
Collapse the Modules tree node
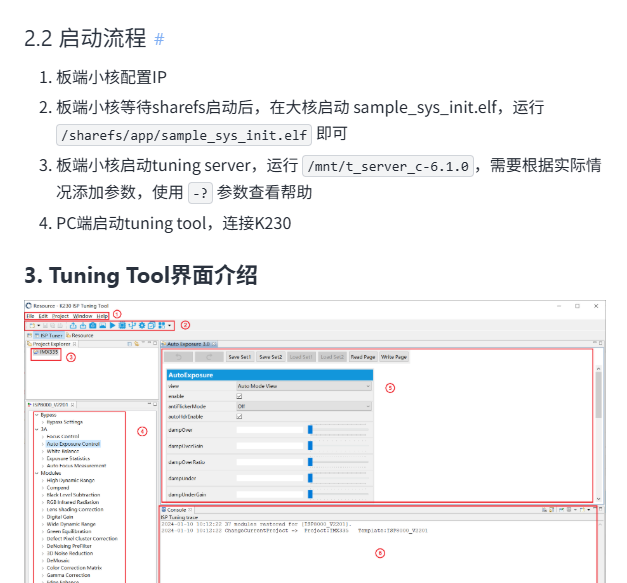coord(37,474)
